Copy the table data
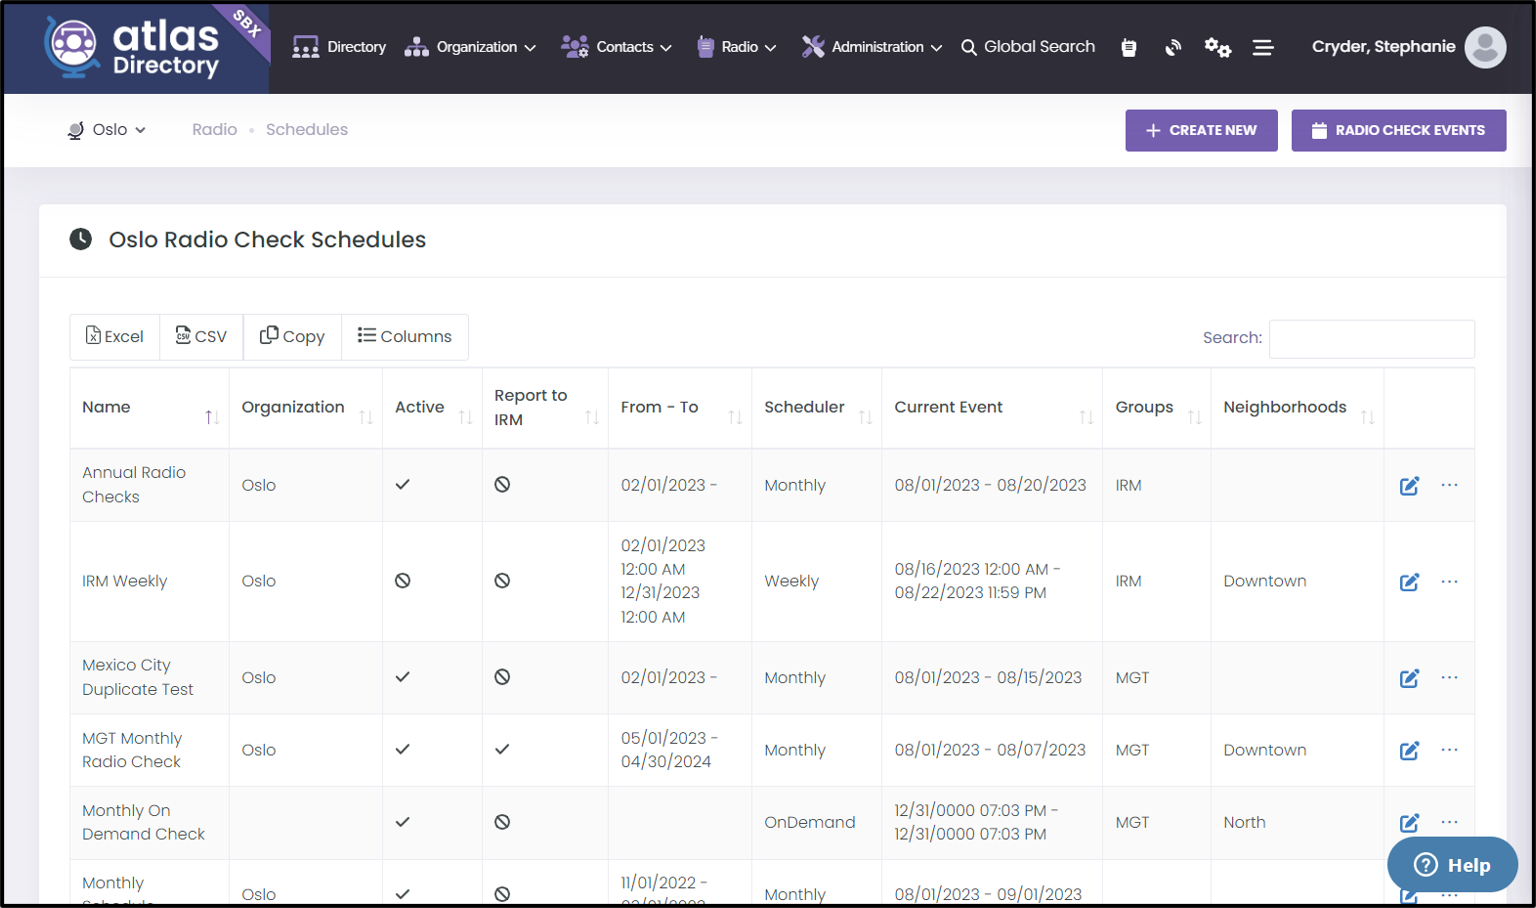Image resolution: width=1536 pixels, height=908 pixels. [x=292, y=336]
